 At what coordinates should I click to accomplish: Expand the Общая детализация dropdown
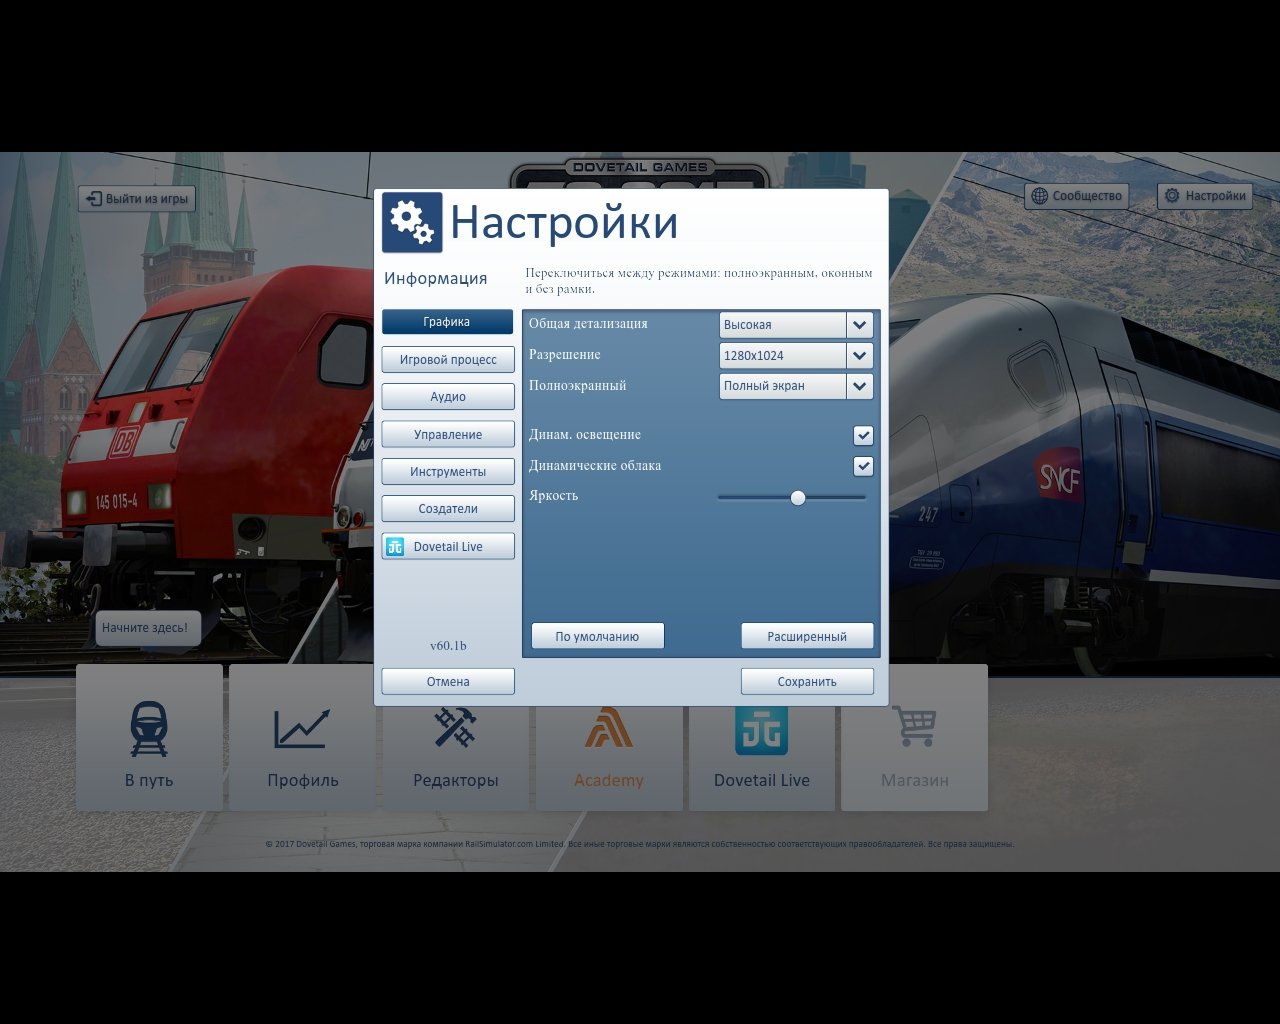(x=859, y=325)
